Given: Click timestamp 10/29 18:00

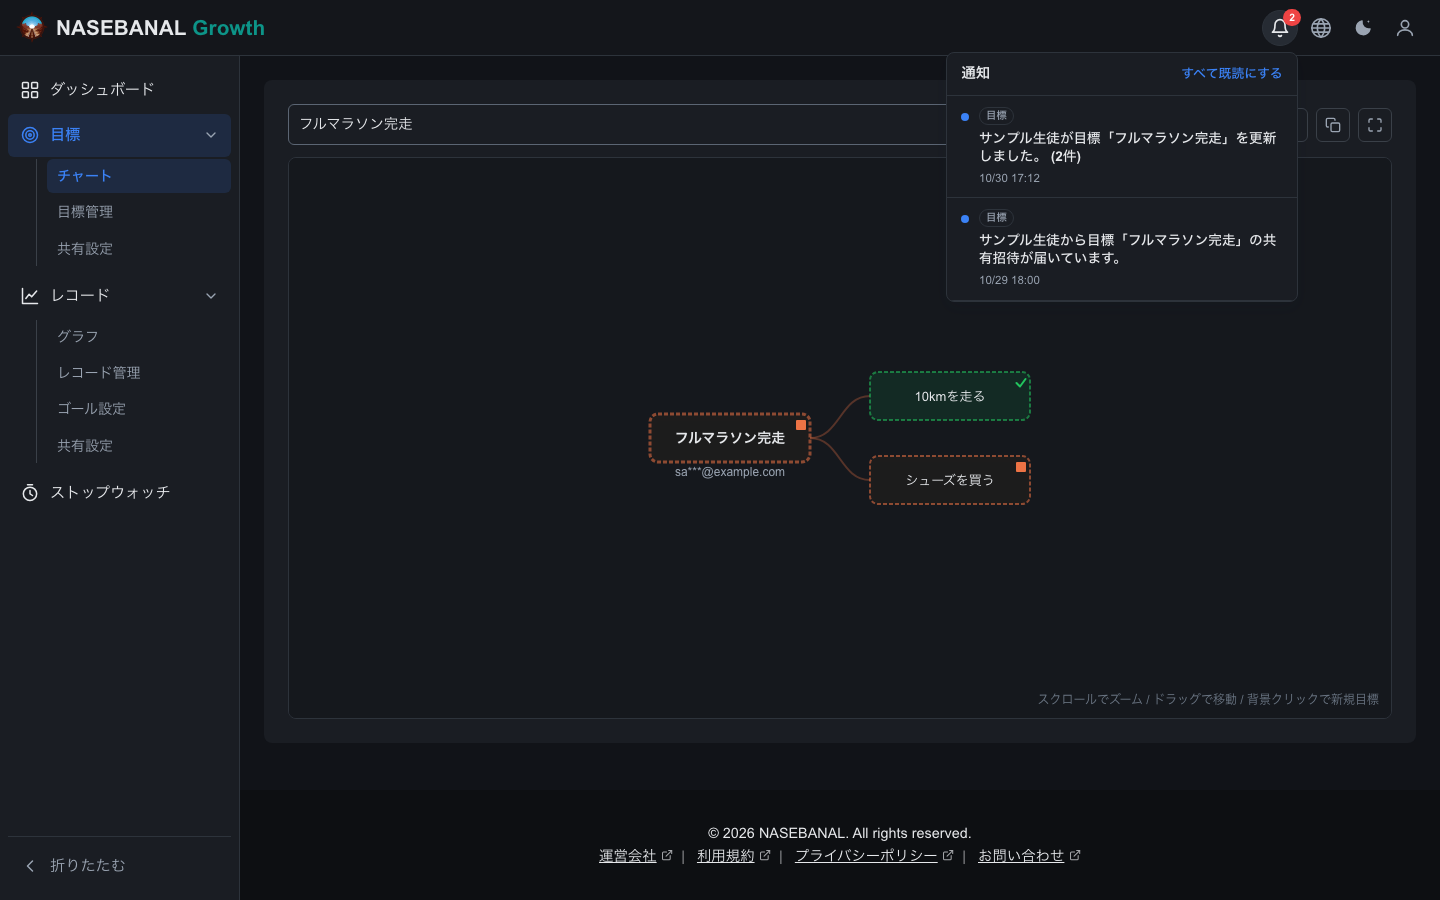Looking at the screenshot, I should pos(1009,280).
